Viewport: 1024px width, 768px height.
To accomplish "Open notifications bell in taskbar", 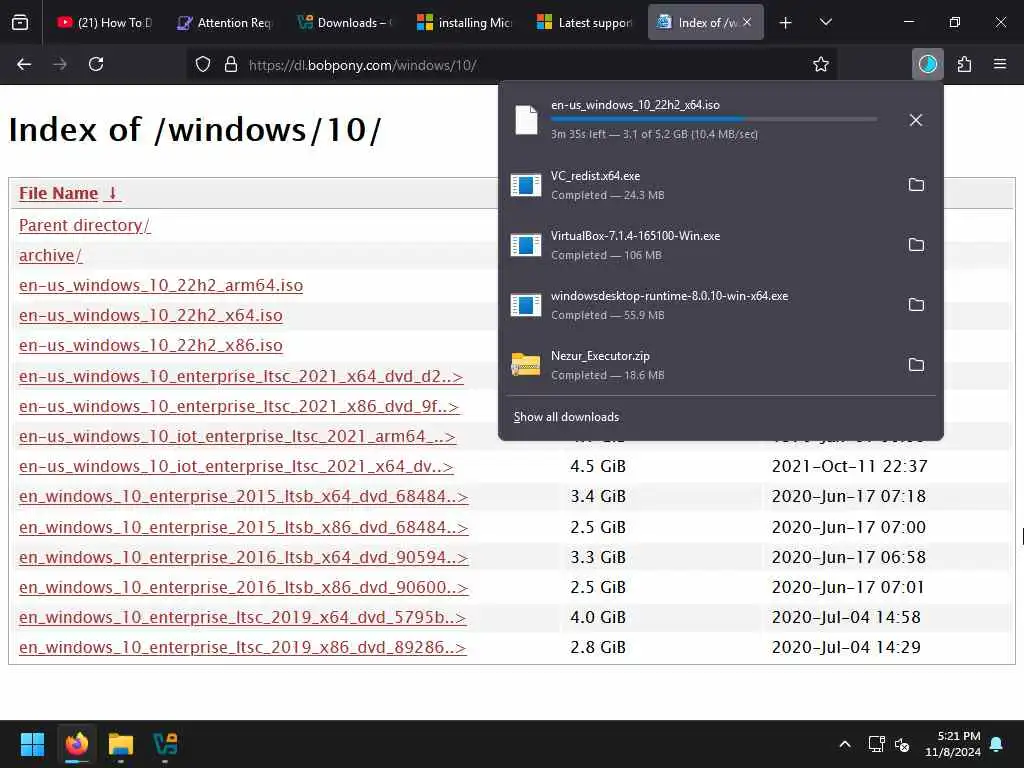I will coord(997,744).
